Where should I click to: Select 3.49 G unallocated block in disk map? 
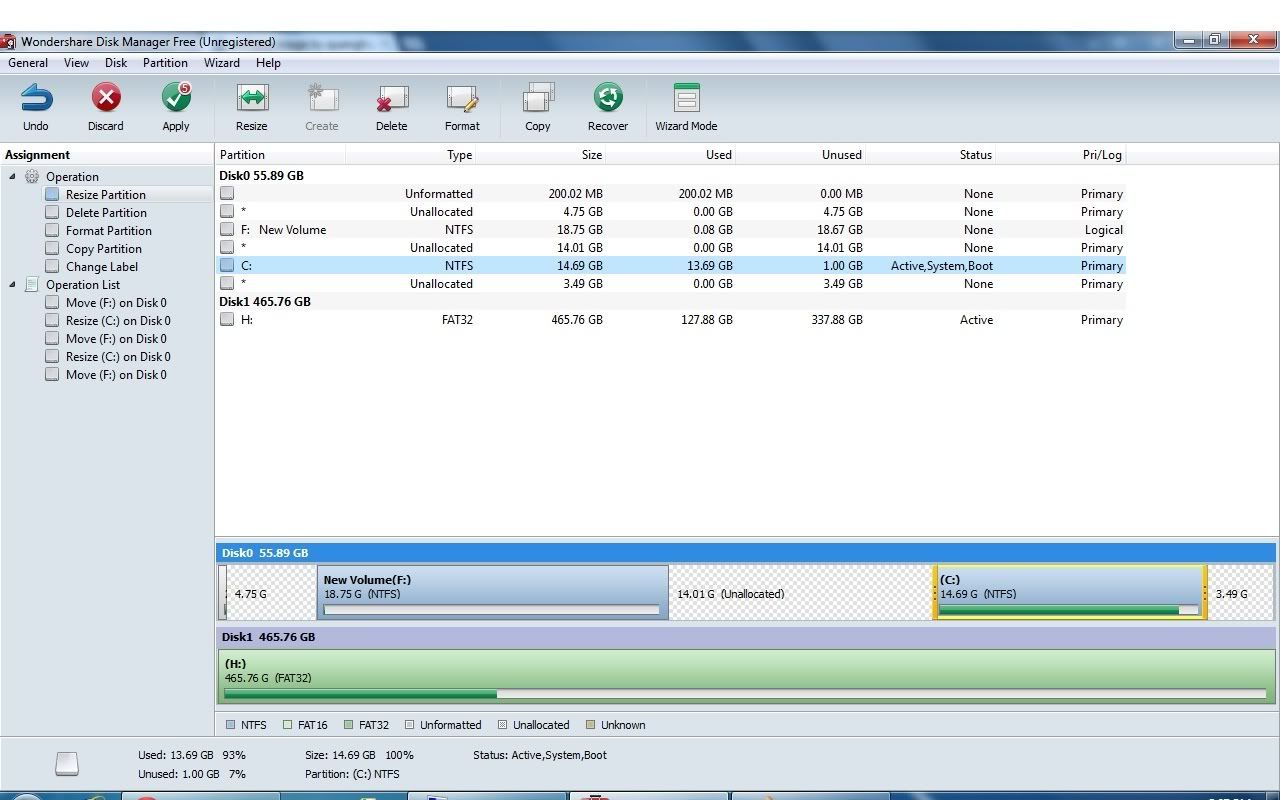point(1241,593)
